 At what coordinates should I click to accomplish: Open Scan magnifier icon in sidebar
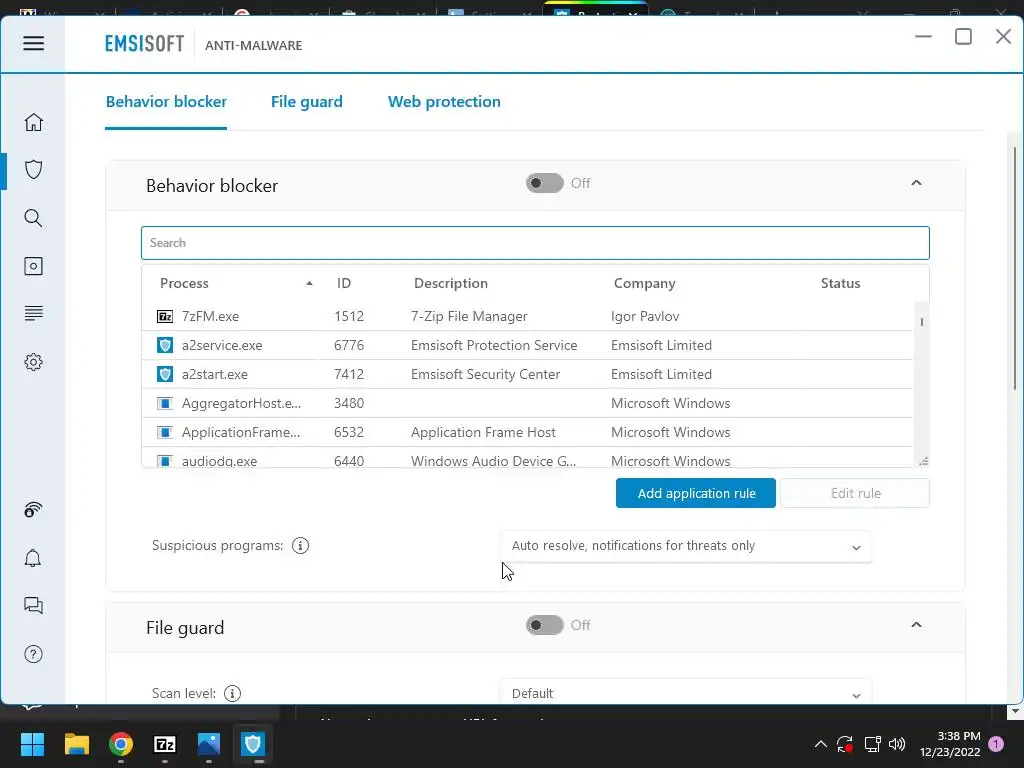click(33, 218)
